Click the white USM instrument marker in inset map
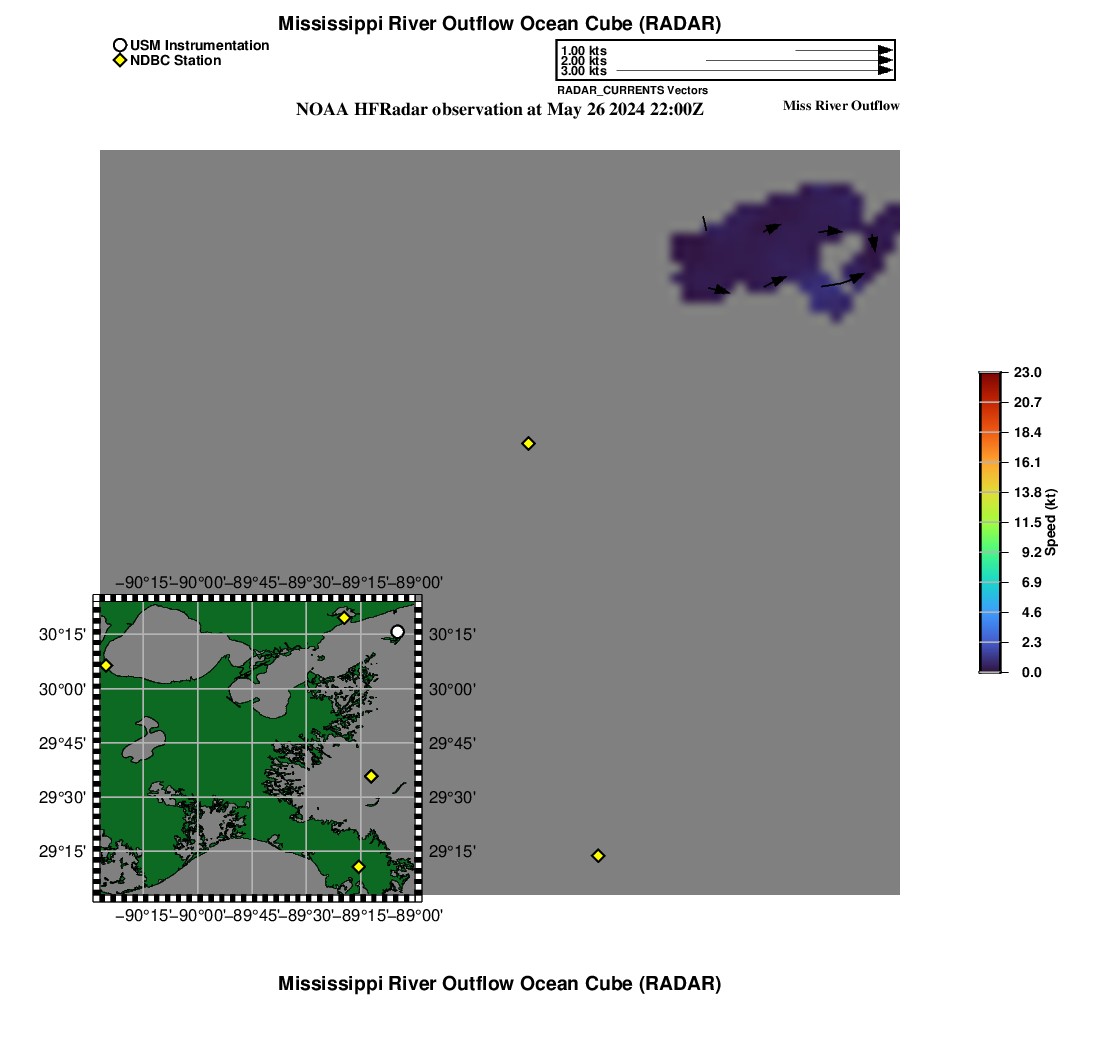The width and height of the screenshot is (1100, 1050). click(397, 632)
